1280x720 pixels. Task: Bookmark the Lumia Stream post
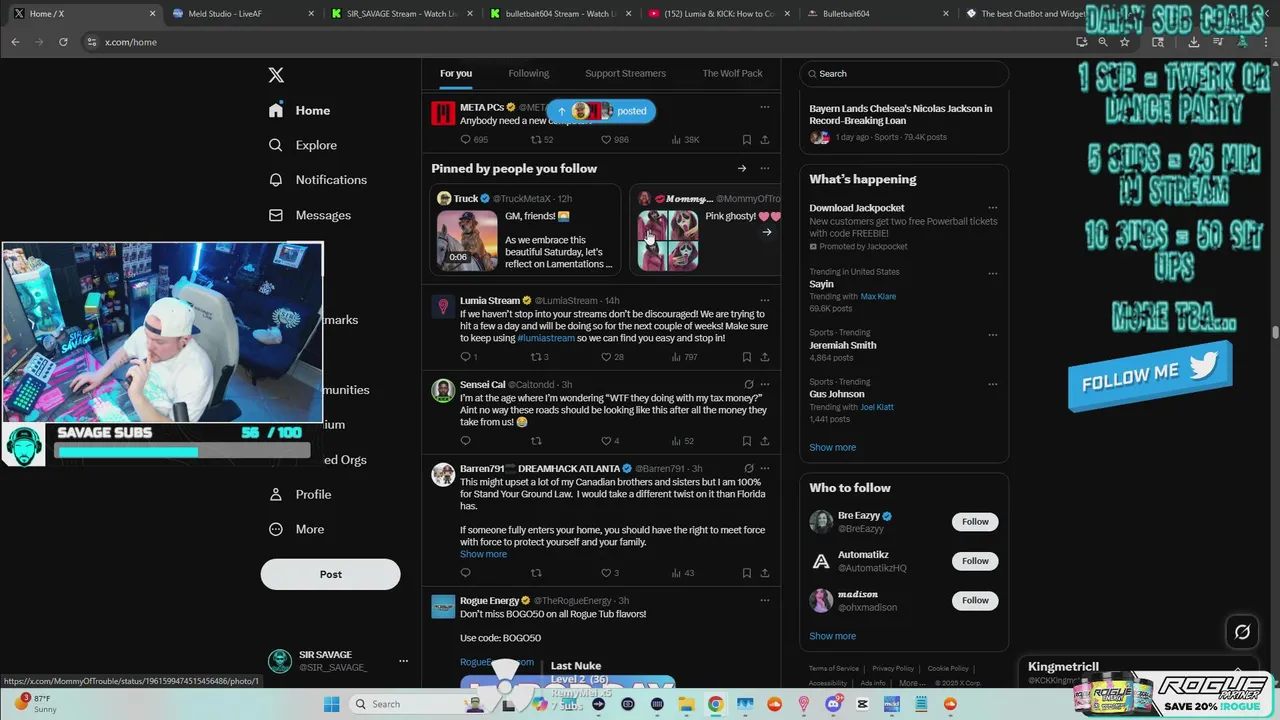click(746, 357)
